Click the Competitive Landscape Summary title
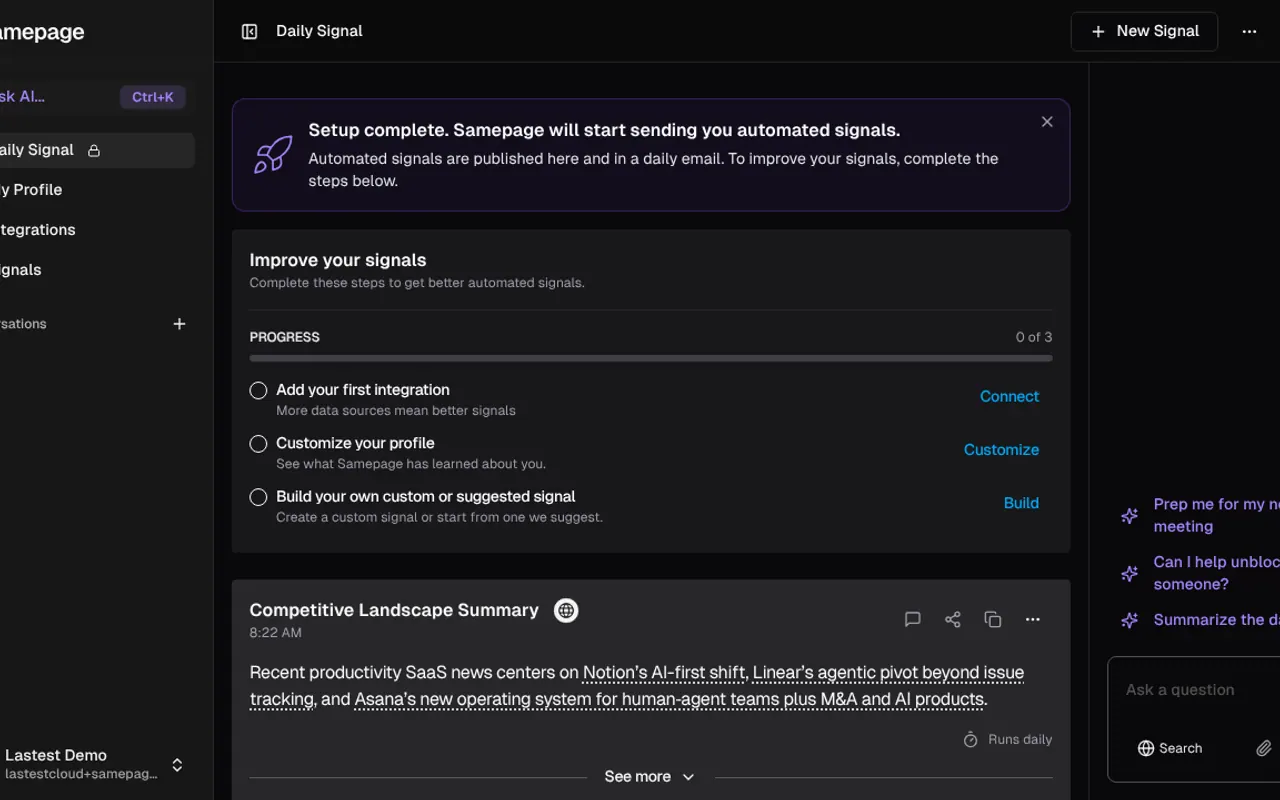This screenshot has width=1280, height=800. point(394,610)
